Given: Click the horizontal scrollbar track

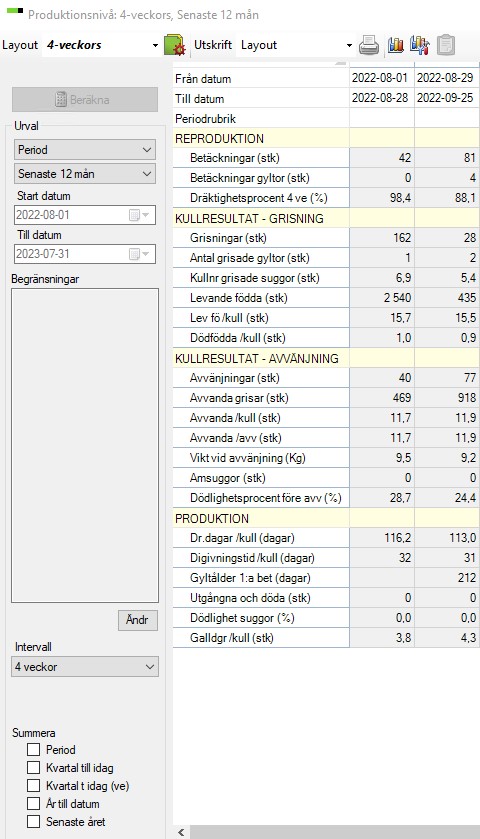Looking at the screenshot, I should [334, 832].
